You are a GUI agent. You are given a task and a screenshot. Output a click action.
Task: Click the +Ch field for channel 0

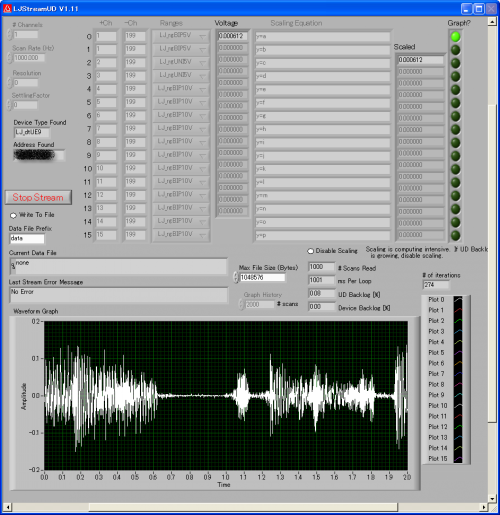[106, 36]
